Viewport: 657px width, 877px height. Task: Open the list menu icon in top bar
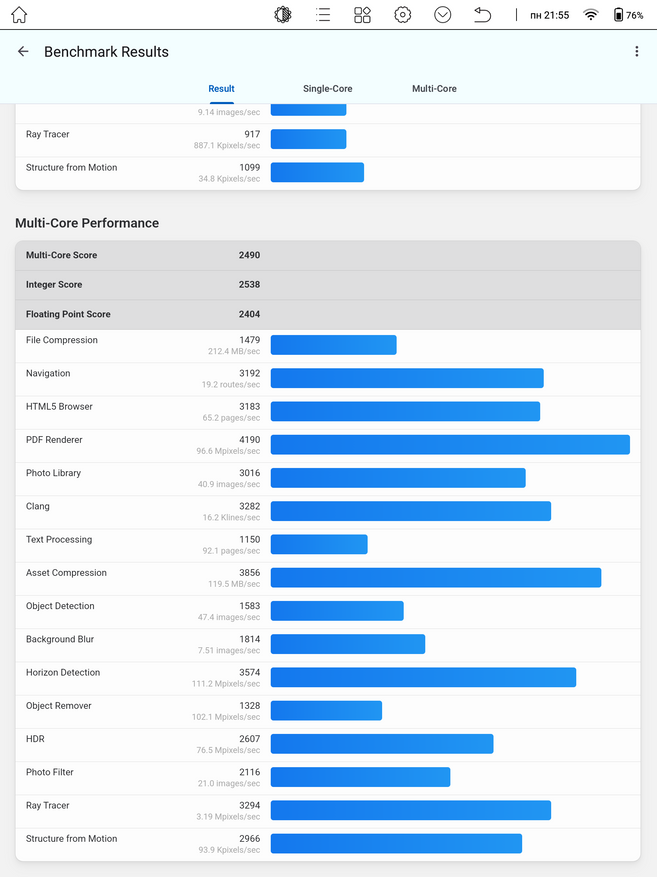click(323, 15)
